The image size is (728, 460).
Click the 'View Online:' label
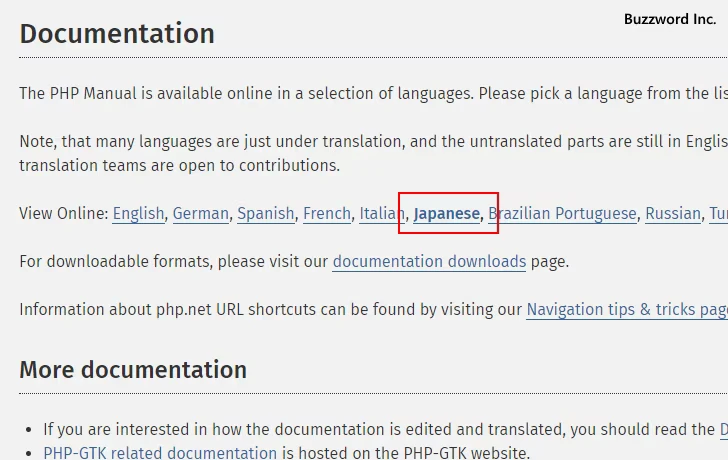[64, 214]
